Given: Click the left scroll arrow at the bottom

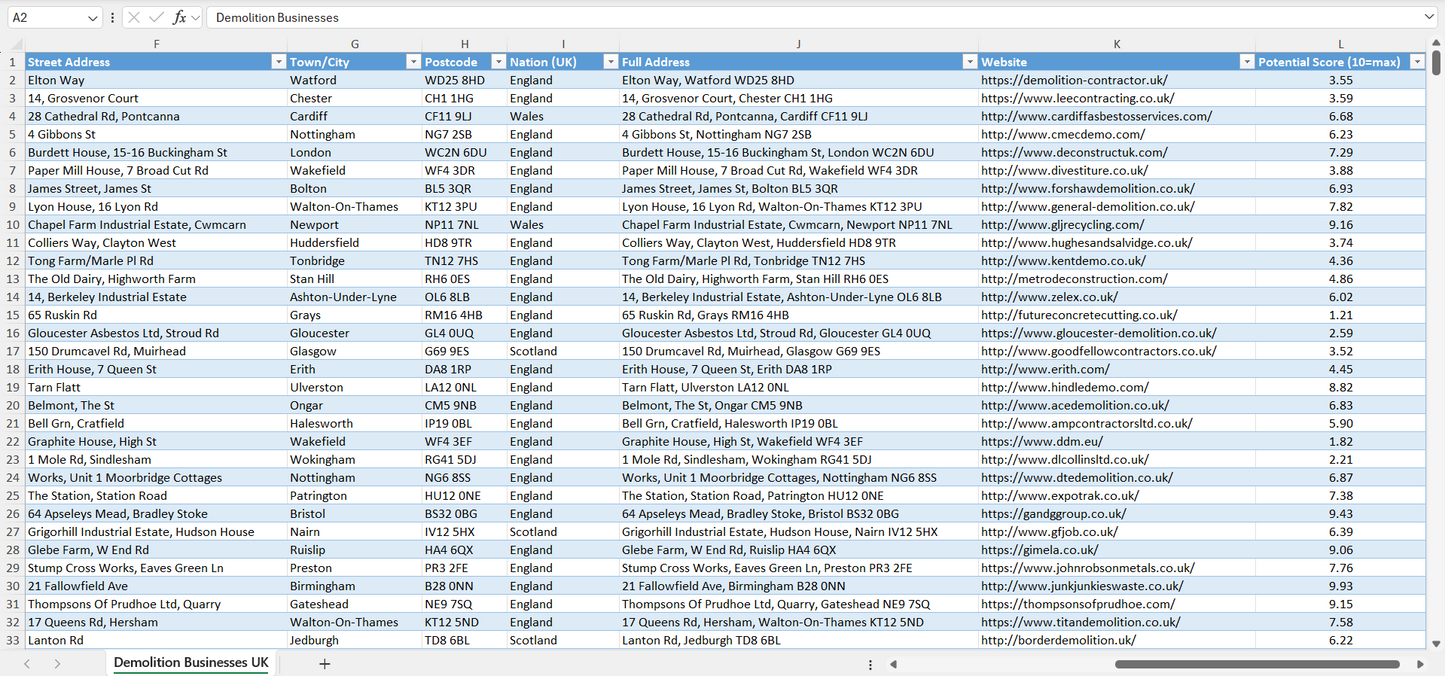Looking at the screenshot, I should tap(893, 663).
